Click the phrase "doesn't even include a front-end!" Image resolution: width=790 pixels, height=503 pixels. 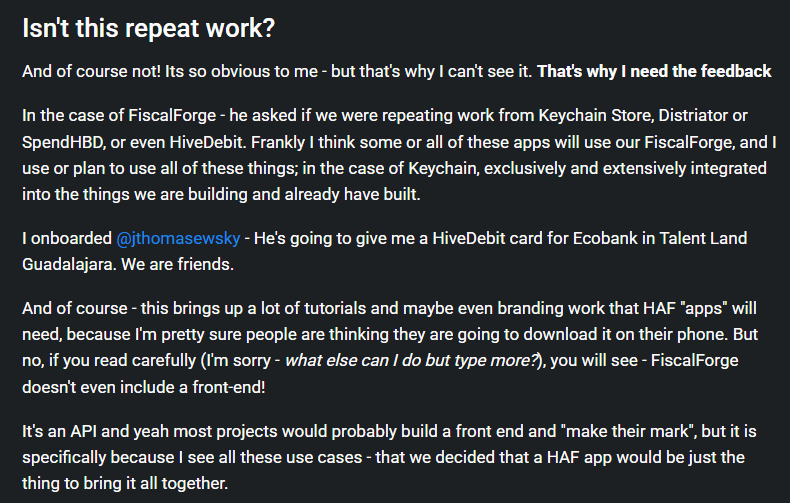pos(144,388)
